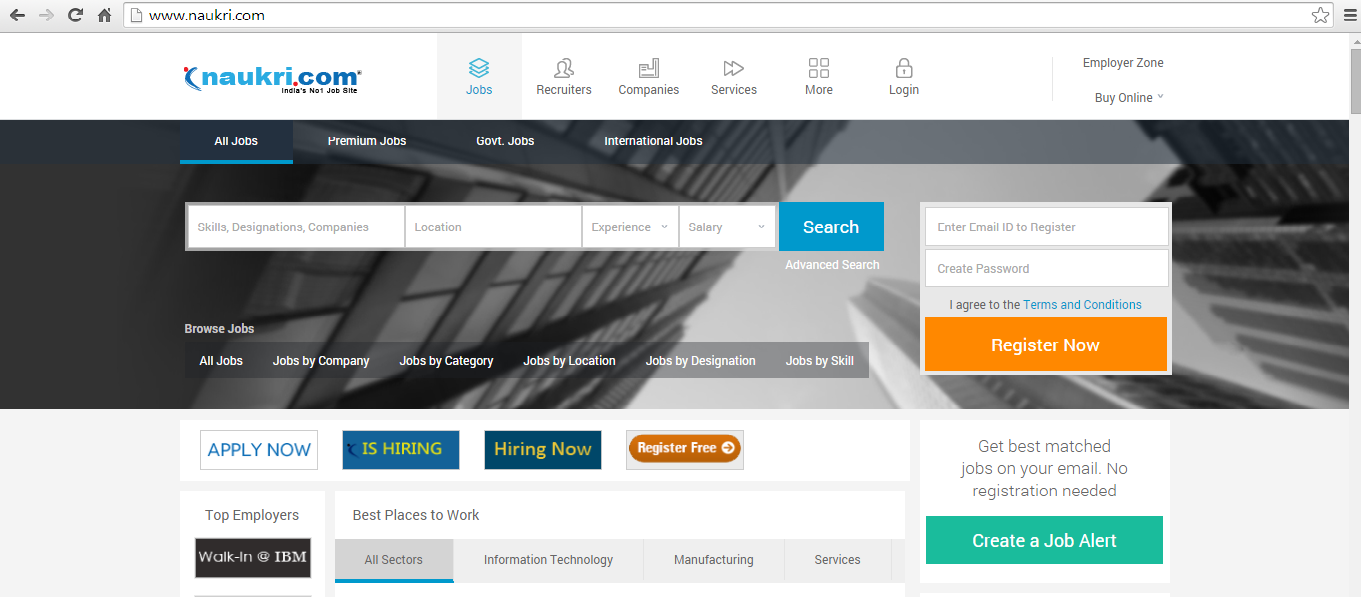The image size is (1361, 597).
Task: Open the Recruiters people icon
Action: [x=564, y=68]
